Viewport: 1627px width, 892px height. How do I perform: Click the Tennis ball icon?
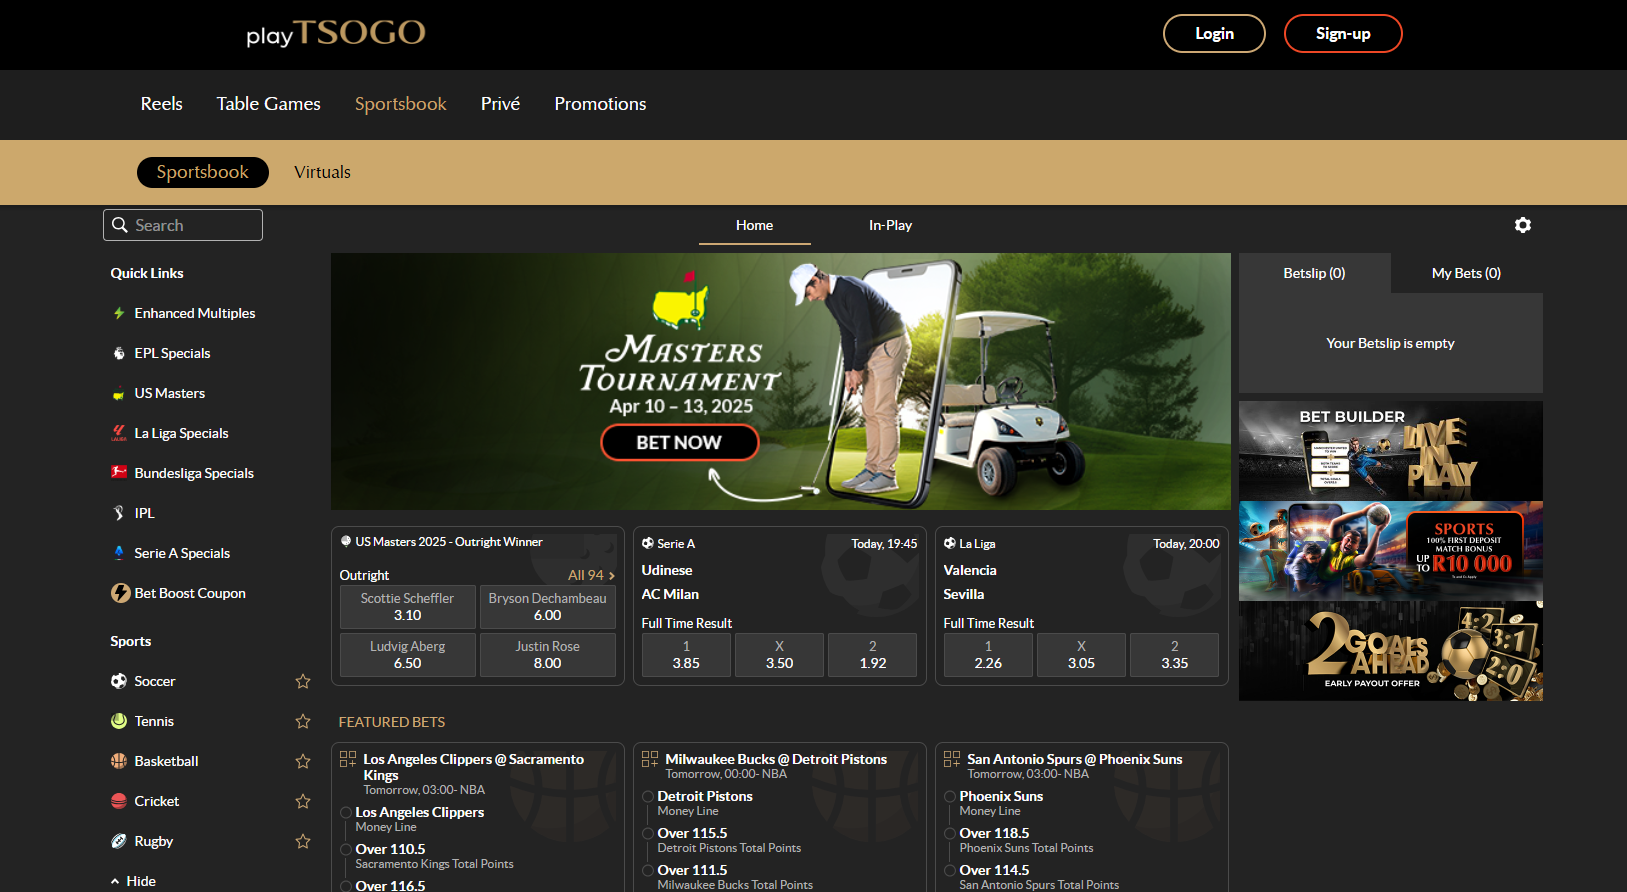119,721
